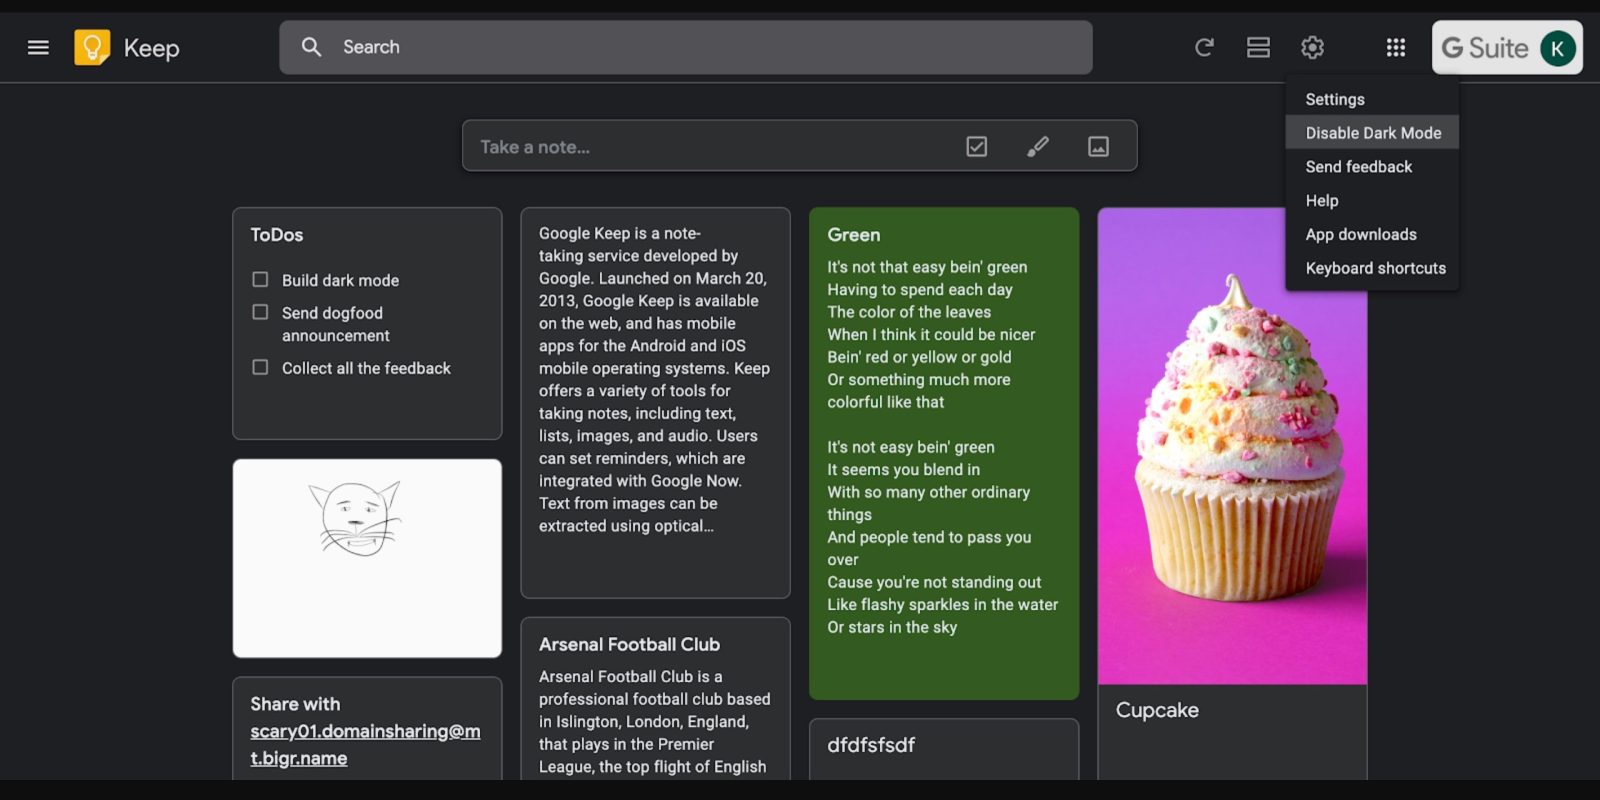The height and width of the screenshot is (800, 1600).
Task: Open the main hamburger menu
Action: [38, 47]
